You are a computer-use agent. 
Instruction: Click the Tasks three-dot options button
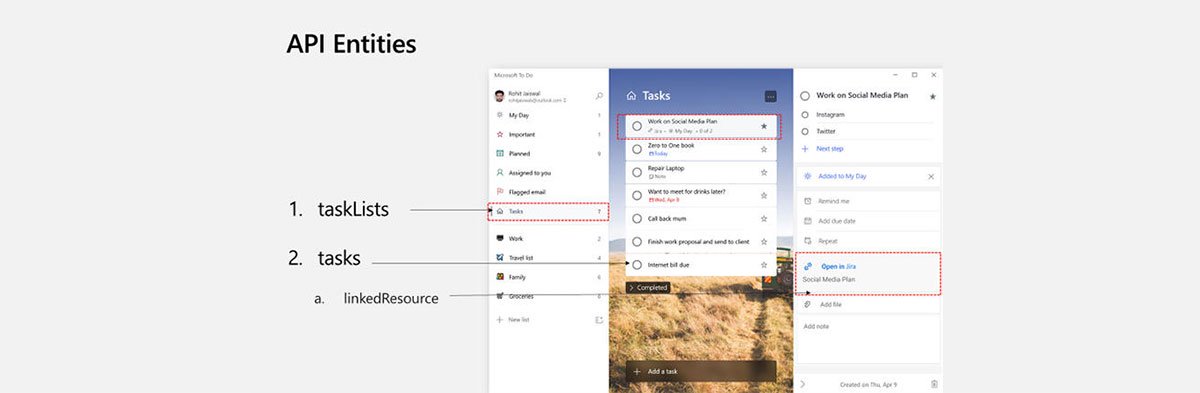coord(770,96)
